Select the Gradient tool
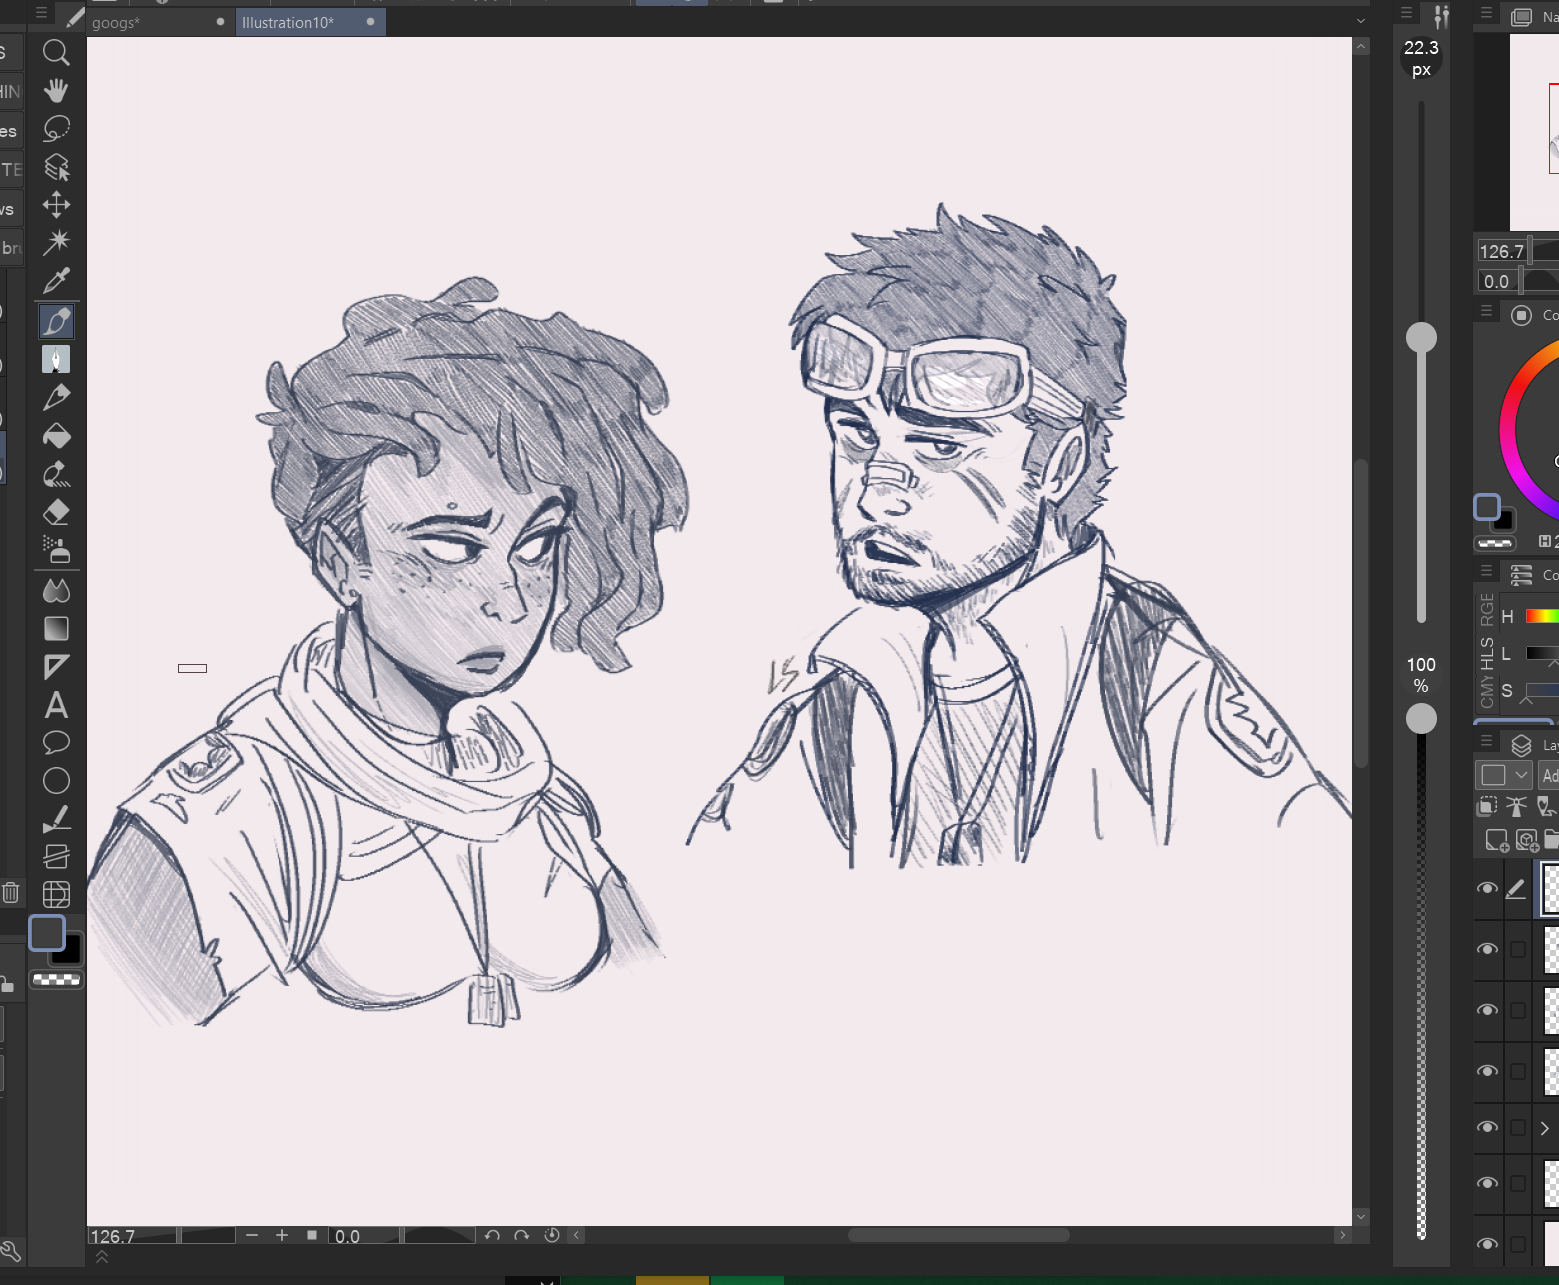1559x1285 pixels. tap(56, 628)
